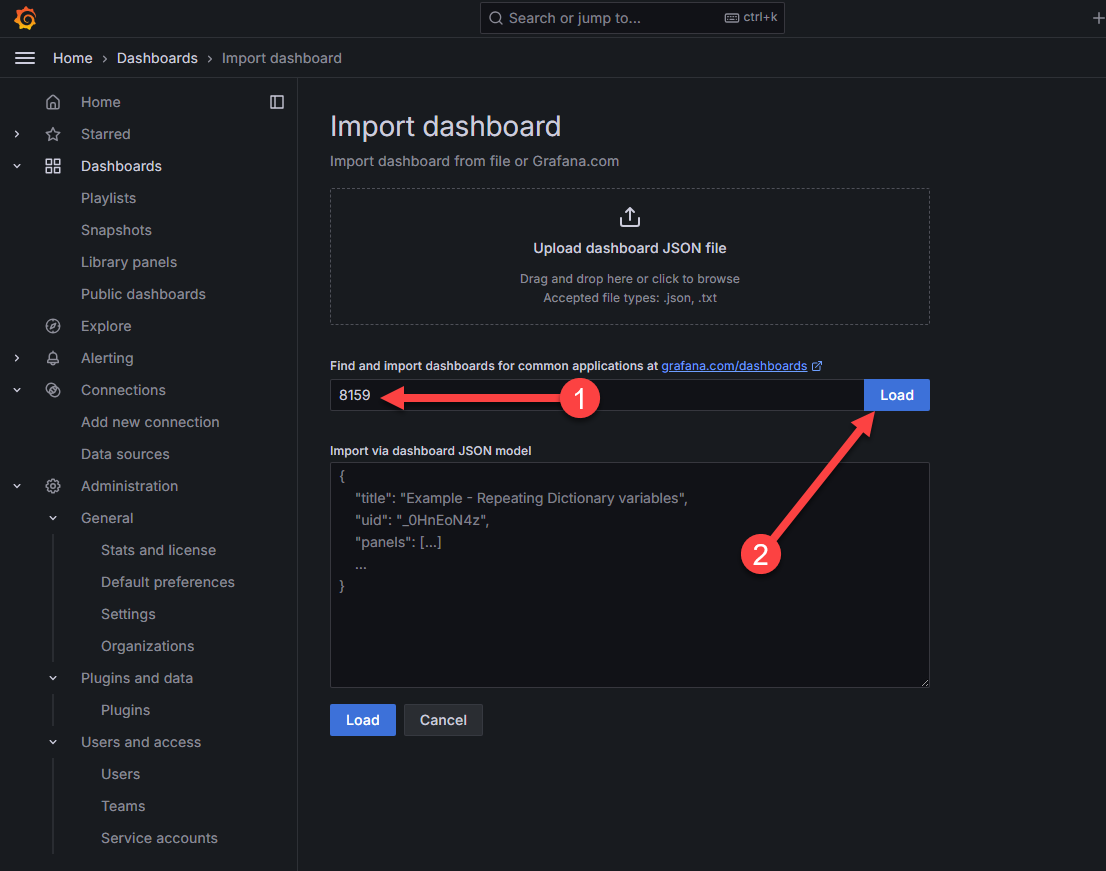Go to Dashboards breadcrumb

[157, 58]
